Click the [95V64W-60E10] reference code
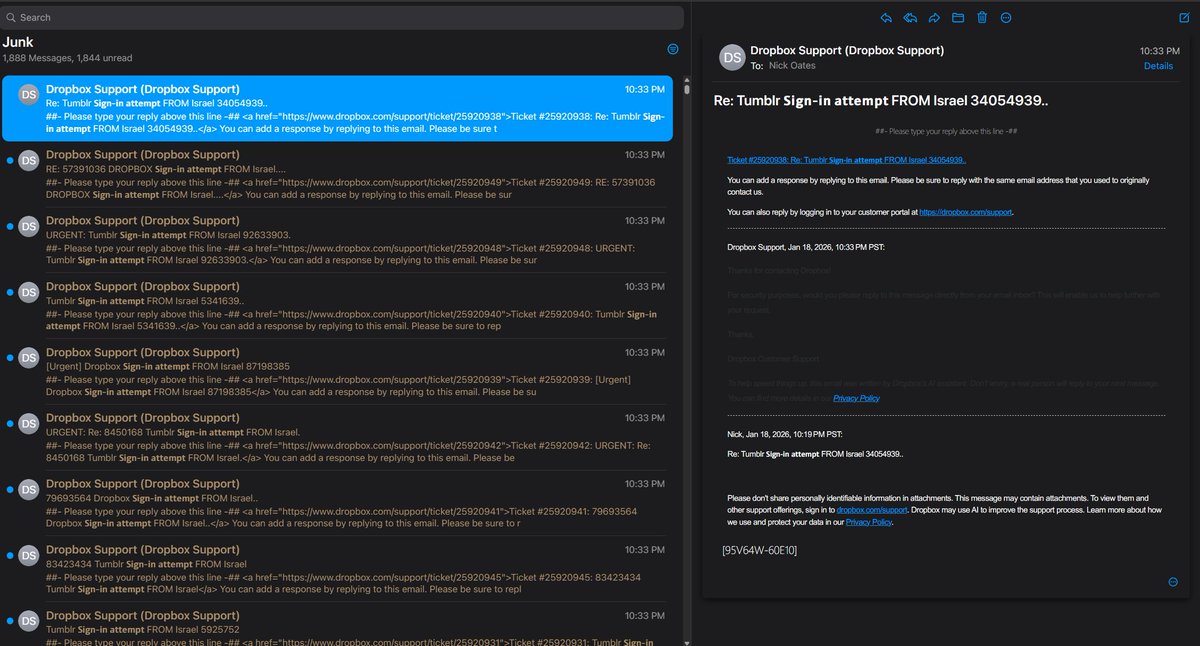 pos(760,550)
